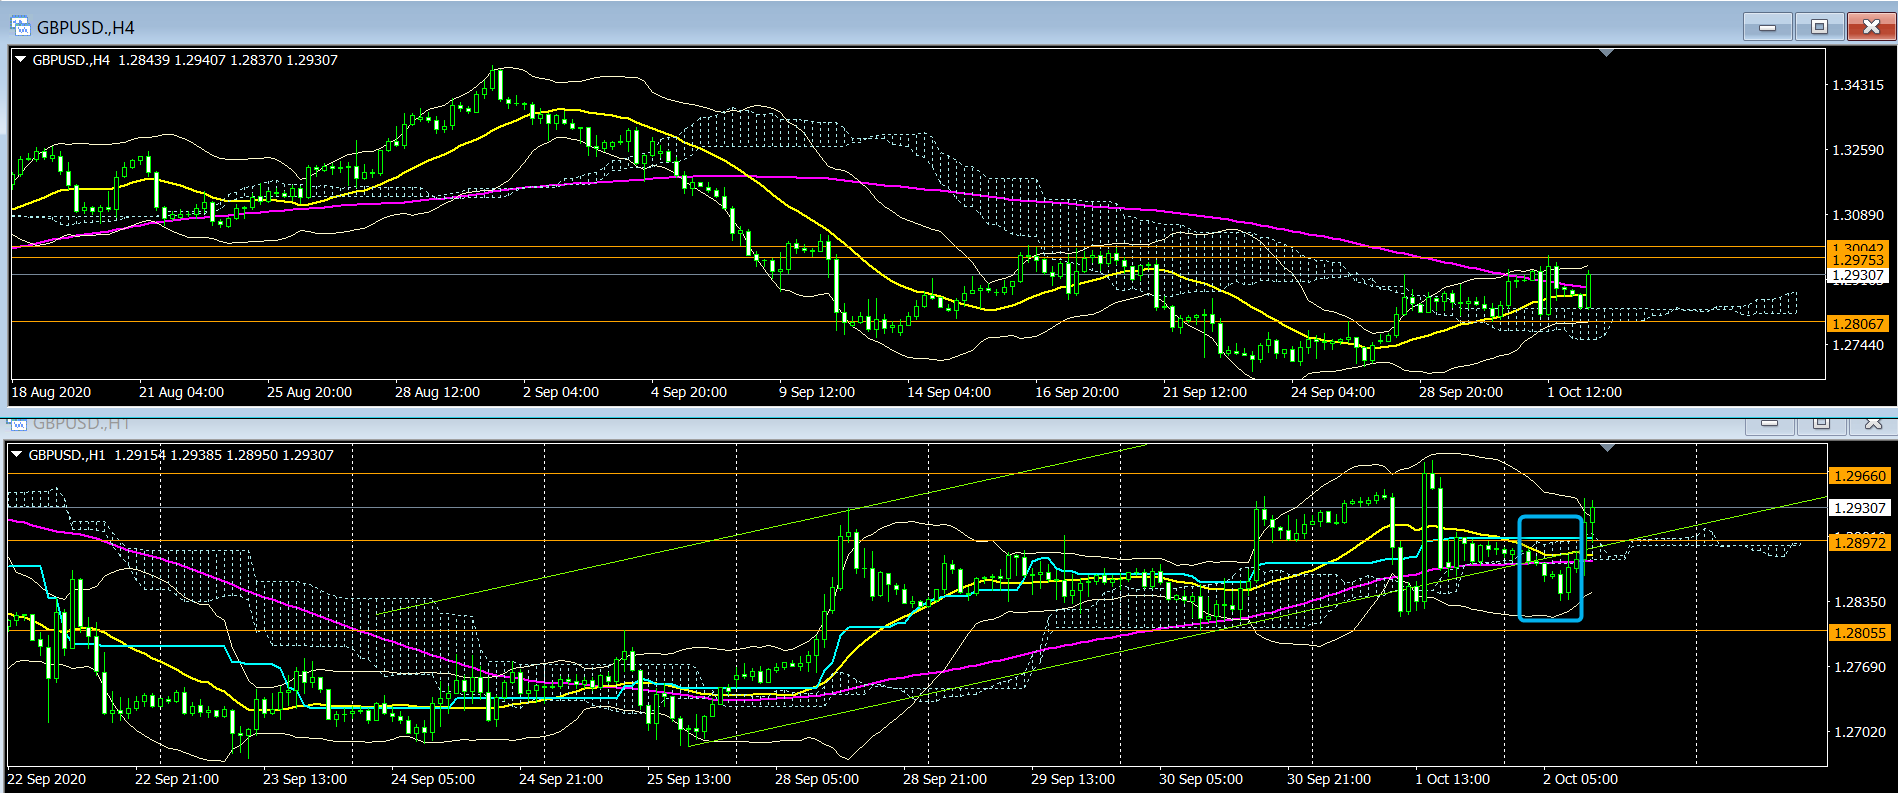
Task: Click the 21 Aug 04:00 time label
Action: (181, 392)
